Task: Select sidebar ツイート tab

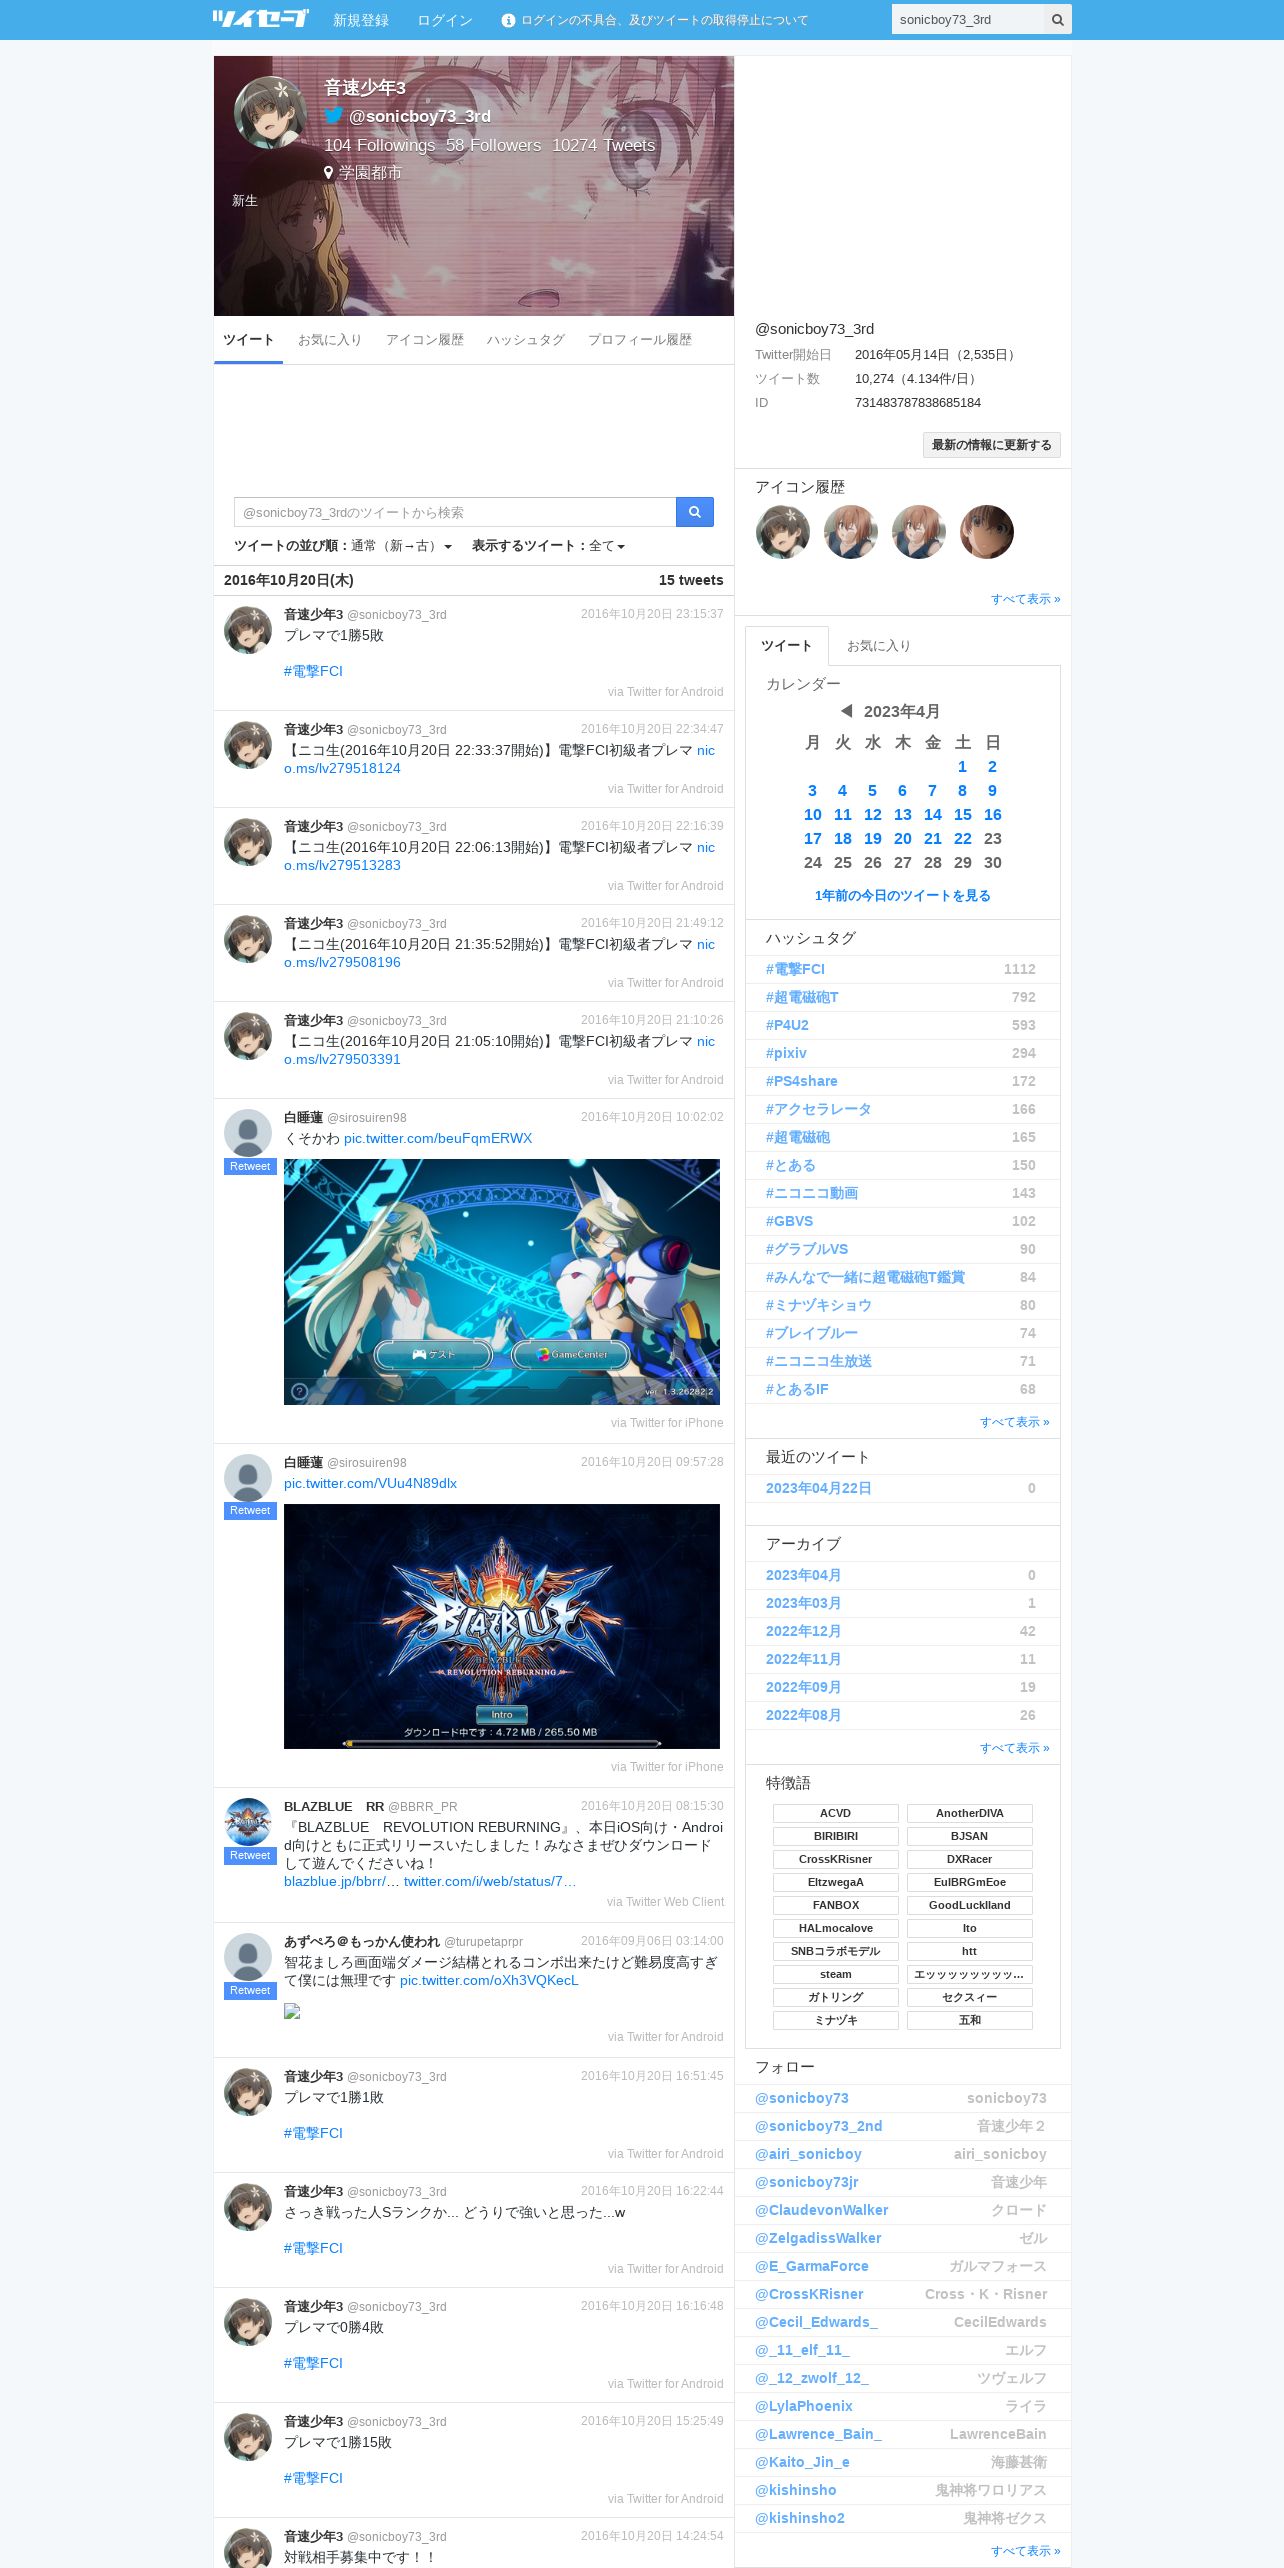Action: pyautogui.click(x=787, y=646)
